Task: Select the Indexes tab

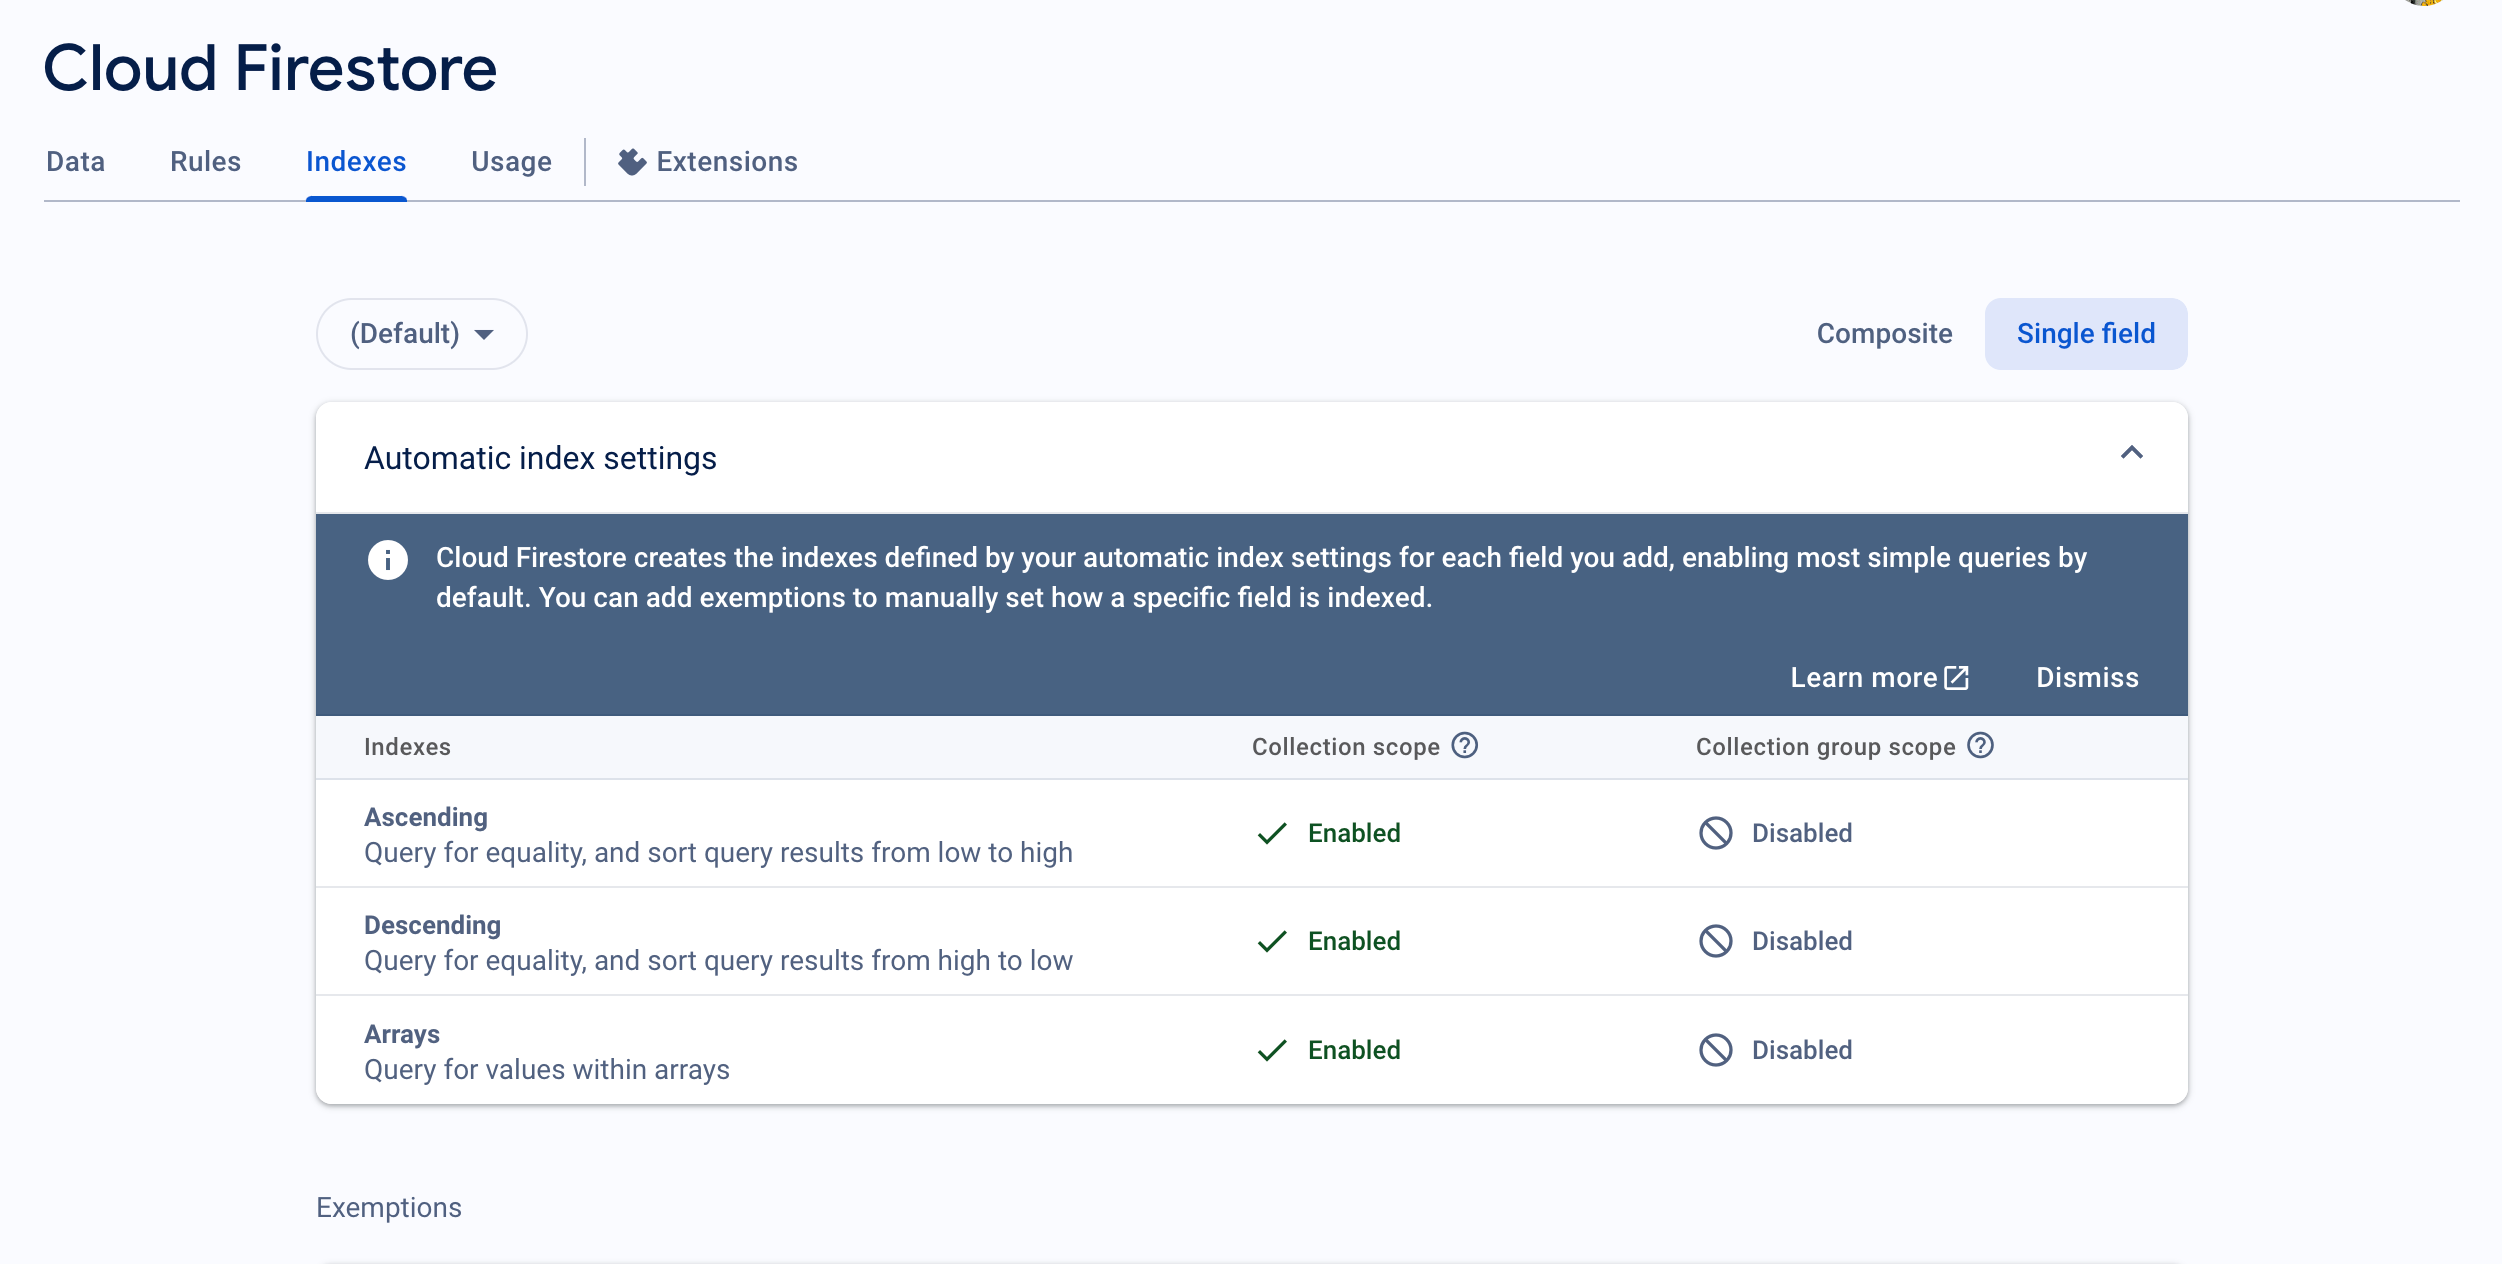Action: point(356,162)
